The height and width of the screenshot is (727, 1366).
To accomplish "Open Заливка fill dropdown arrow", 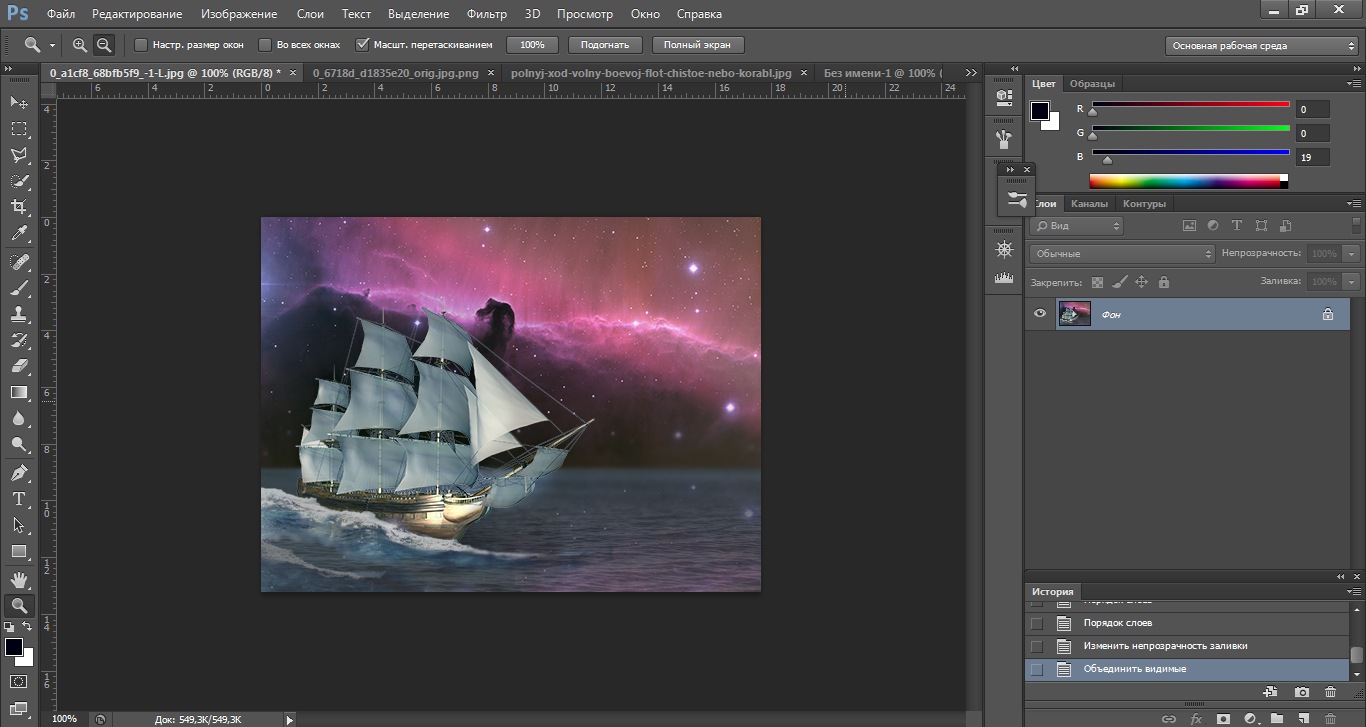I will [1351, 282].
